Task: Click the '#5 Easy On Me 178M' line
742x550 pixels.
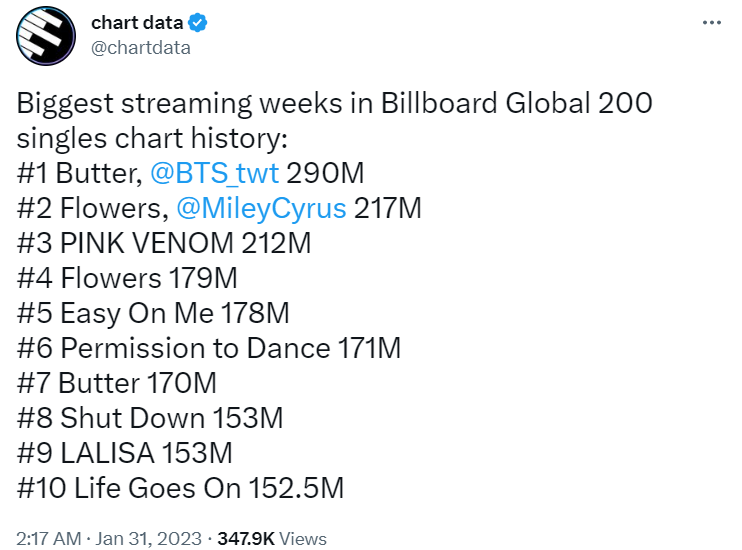Action: point(153,313)
